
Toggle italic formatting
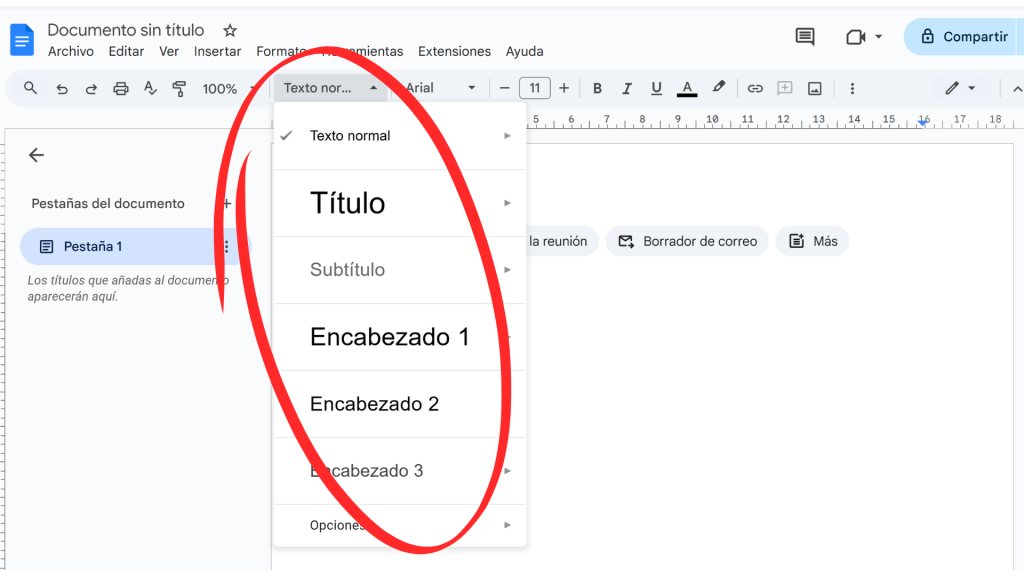627,88
